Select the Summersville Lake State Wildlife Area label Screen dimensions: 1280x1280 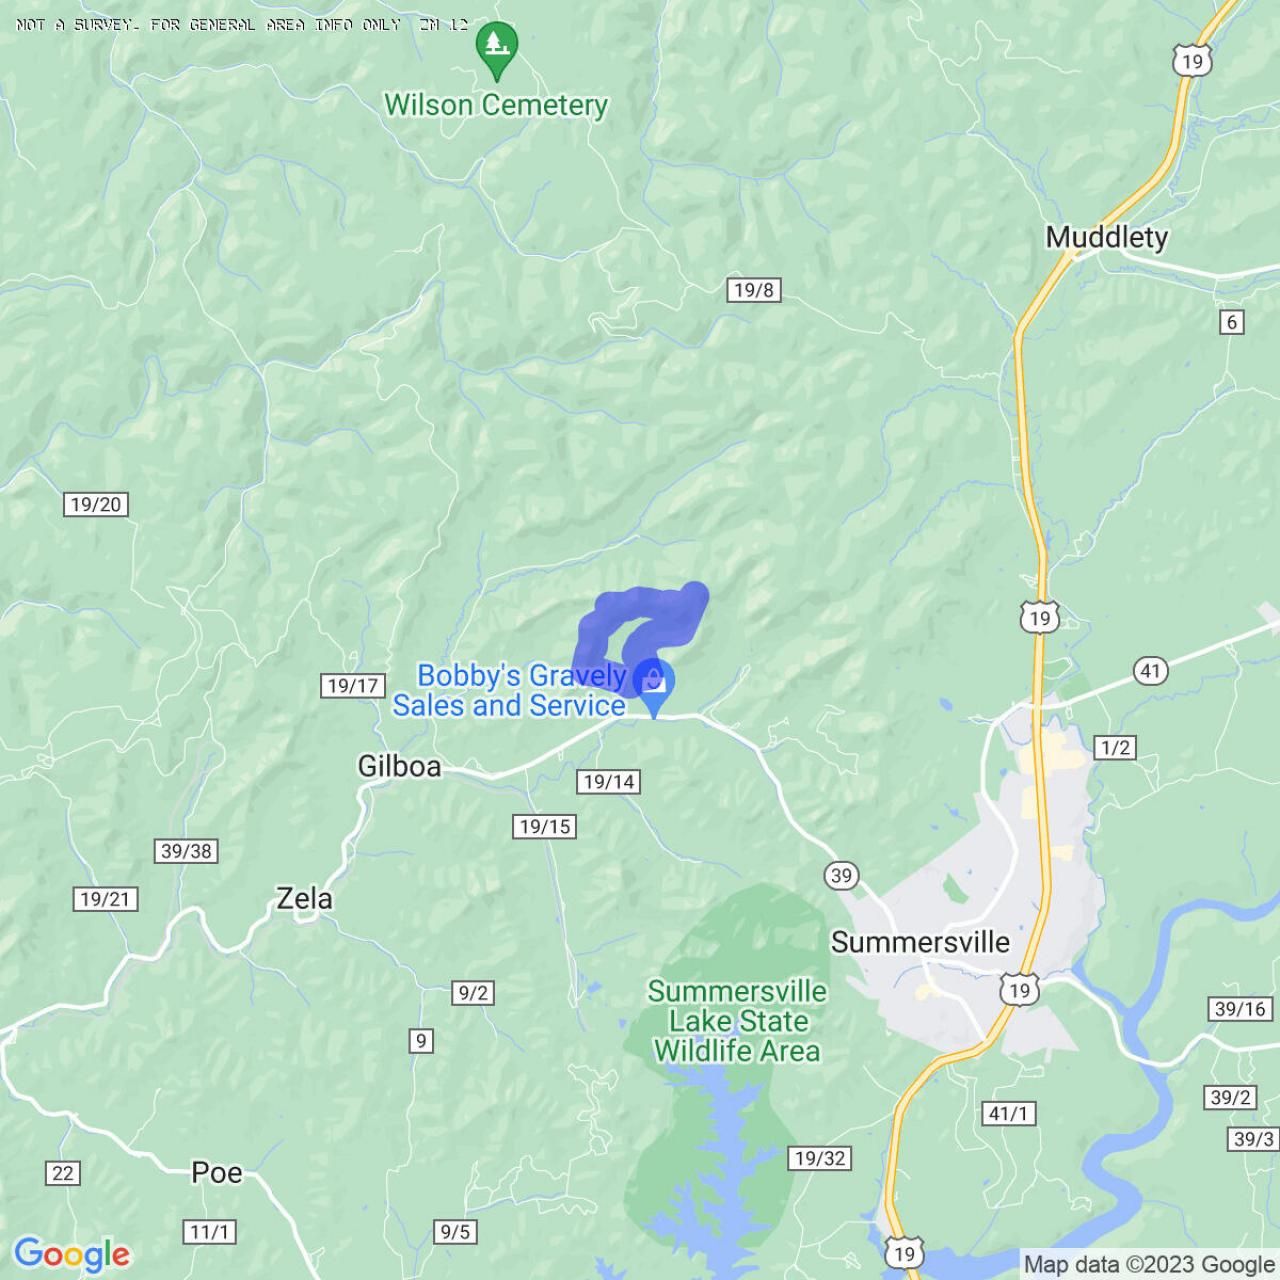coord(737,1021)
